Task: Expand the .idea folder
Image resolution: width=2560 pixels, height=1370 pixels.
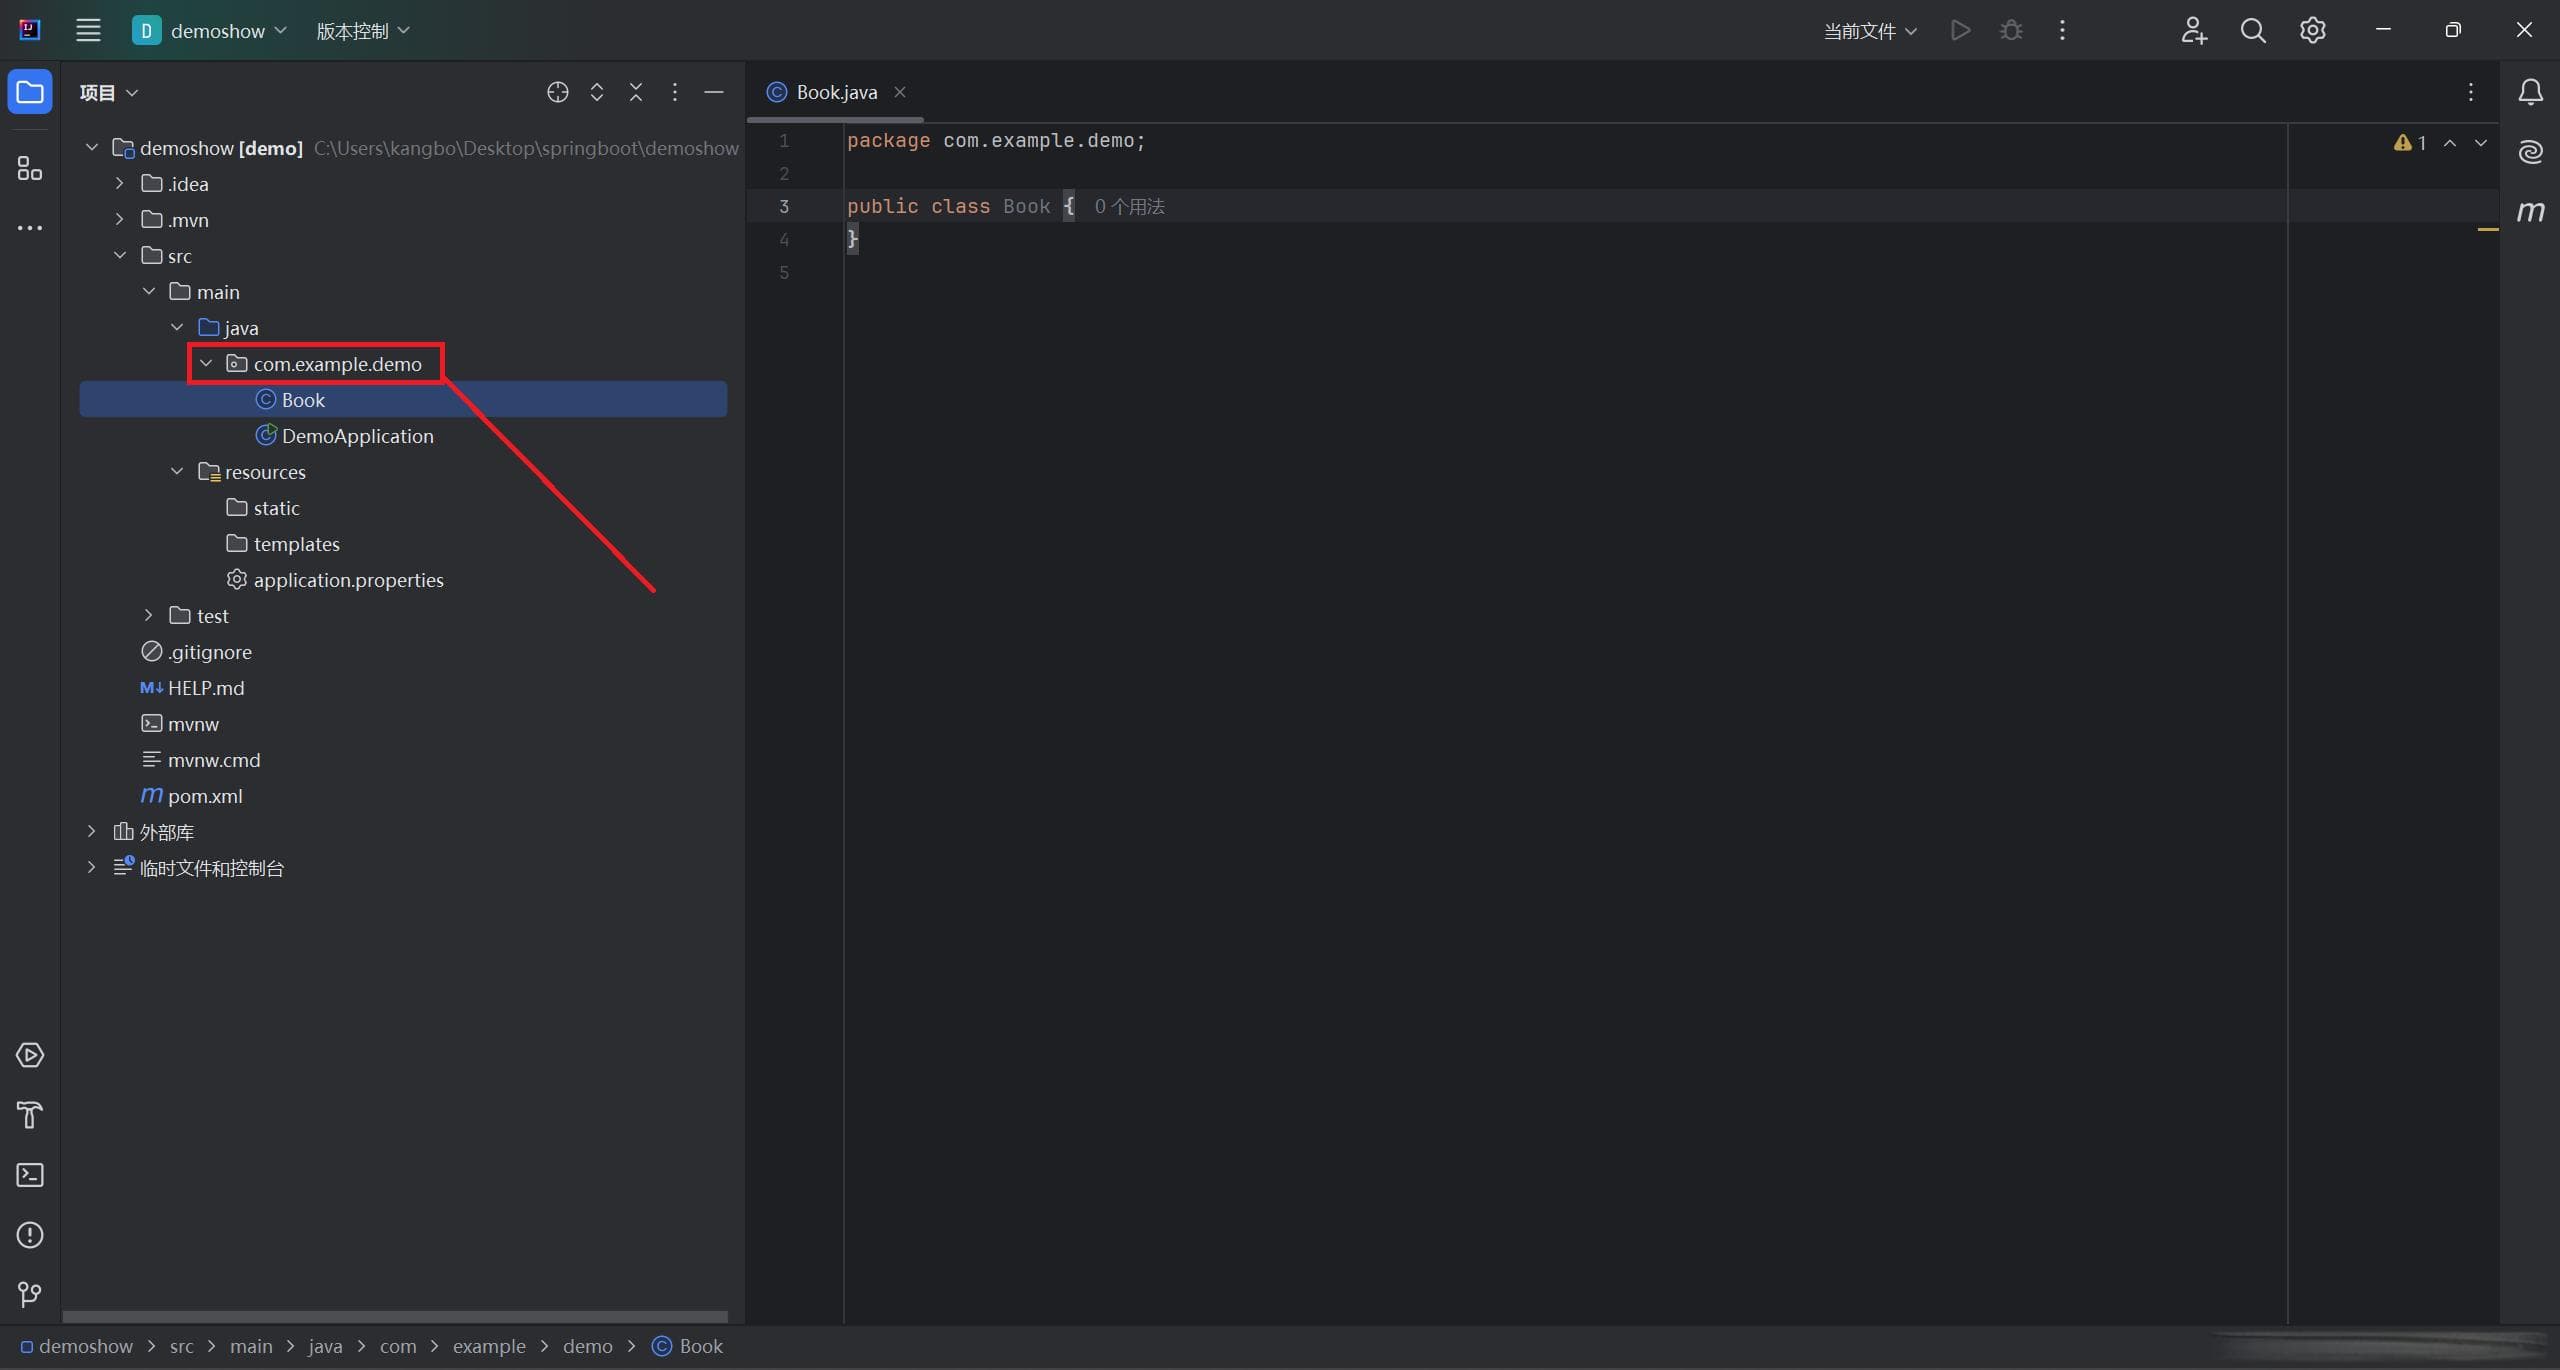Action: tap(119, 183)
